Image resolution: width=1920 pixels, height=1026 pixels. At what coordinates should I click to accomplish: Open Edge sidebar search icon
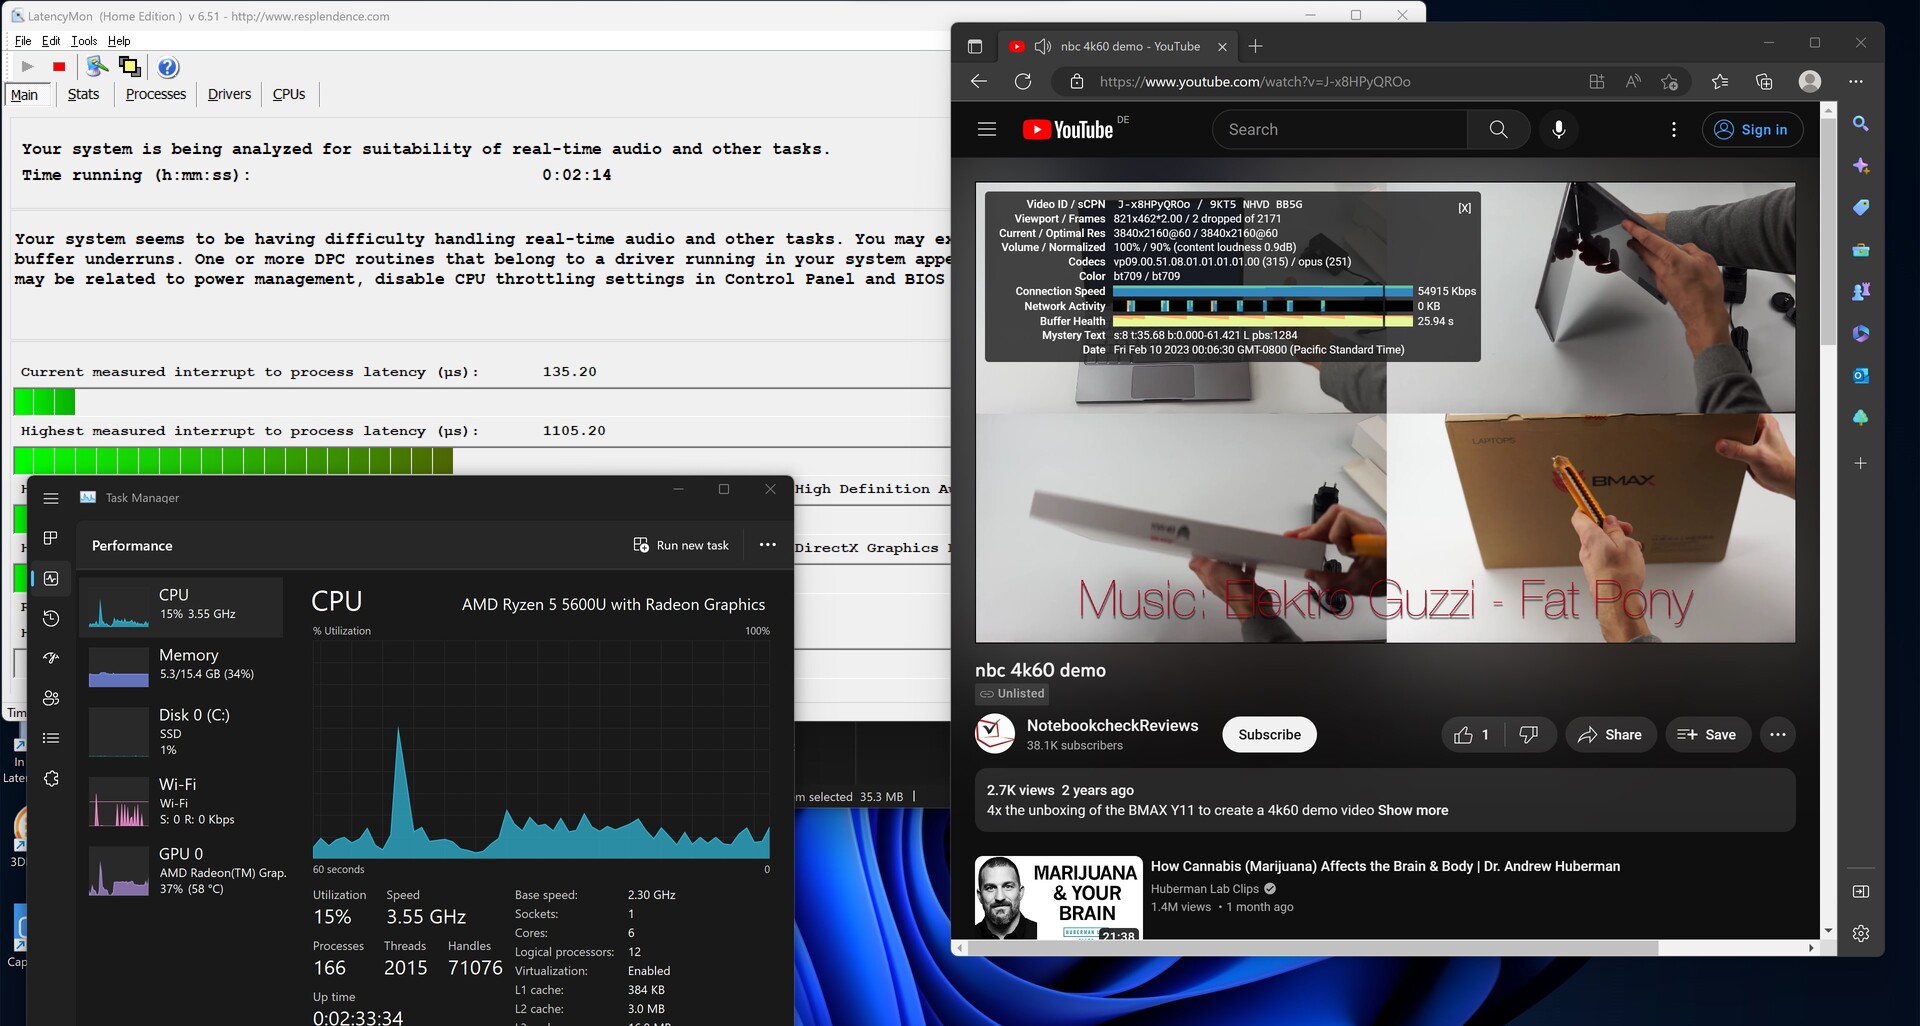tap(1860, 124)
